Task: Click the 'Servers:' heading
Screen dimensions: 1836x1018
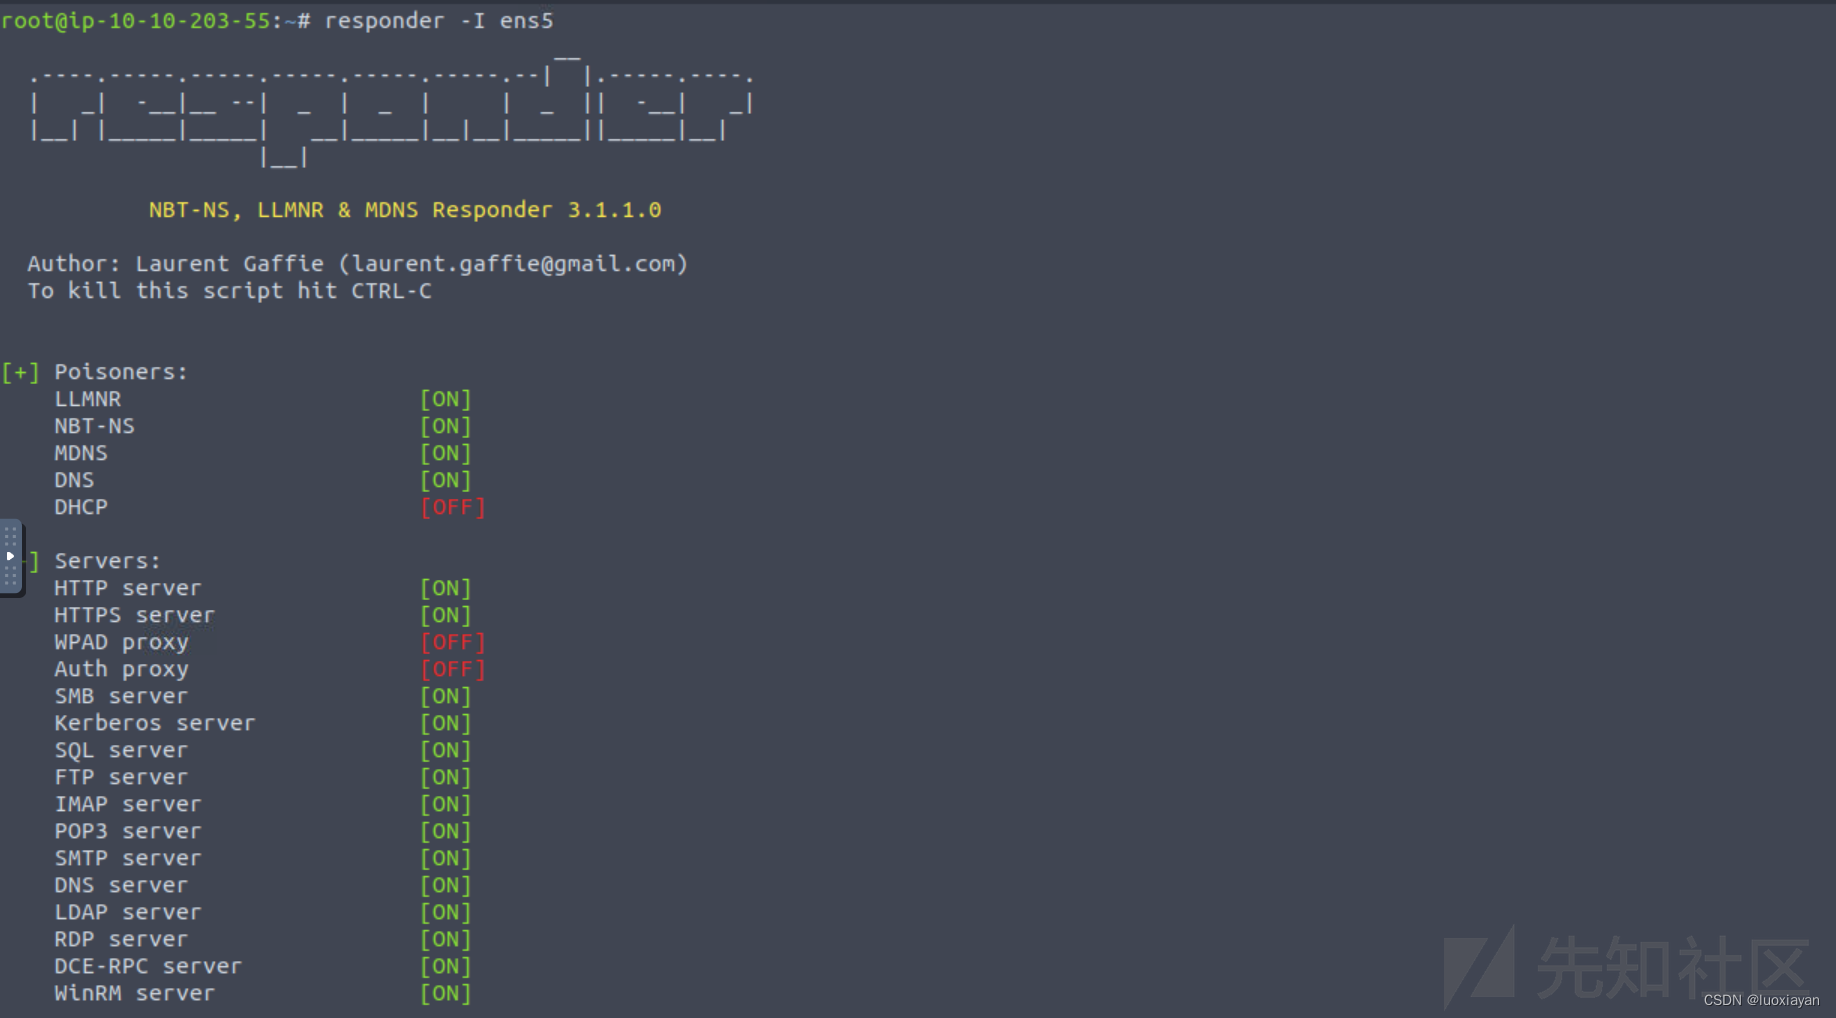Action: pos(108,561)
